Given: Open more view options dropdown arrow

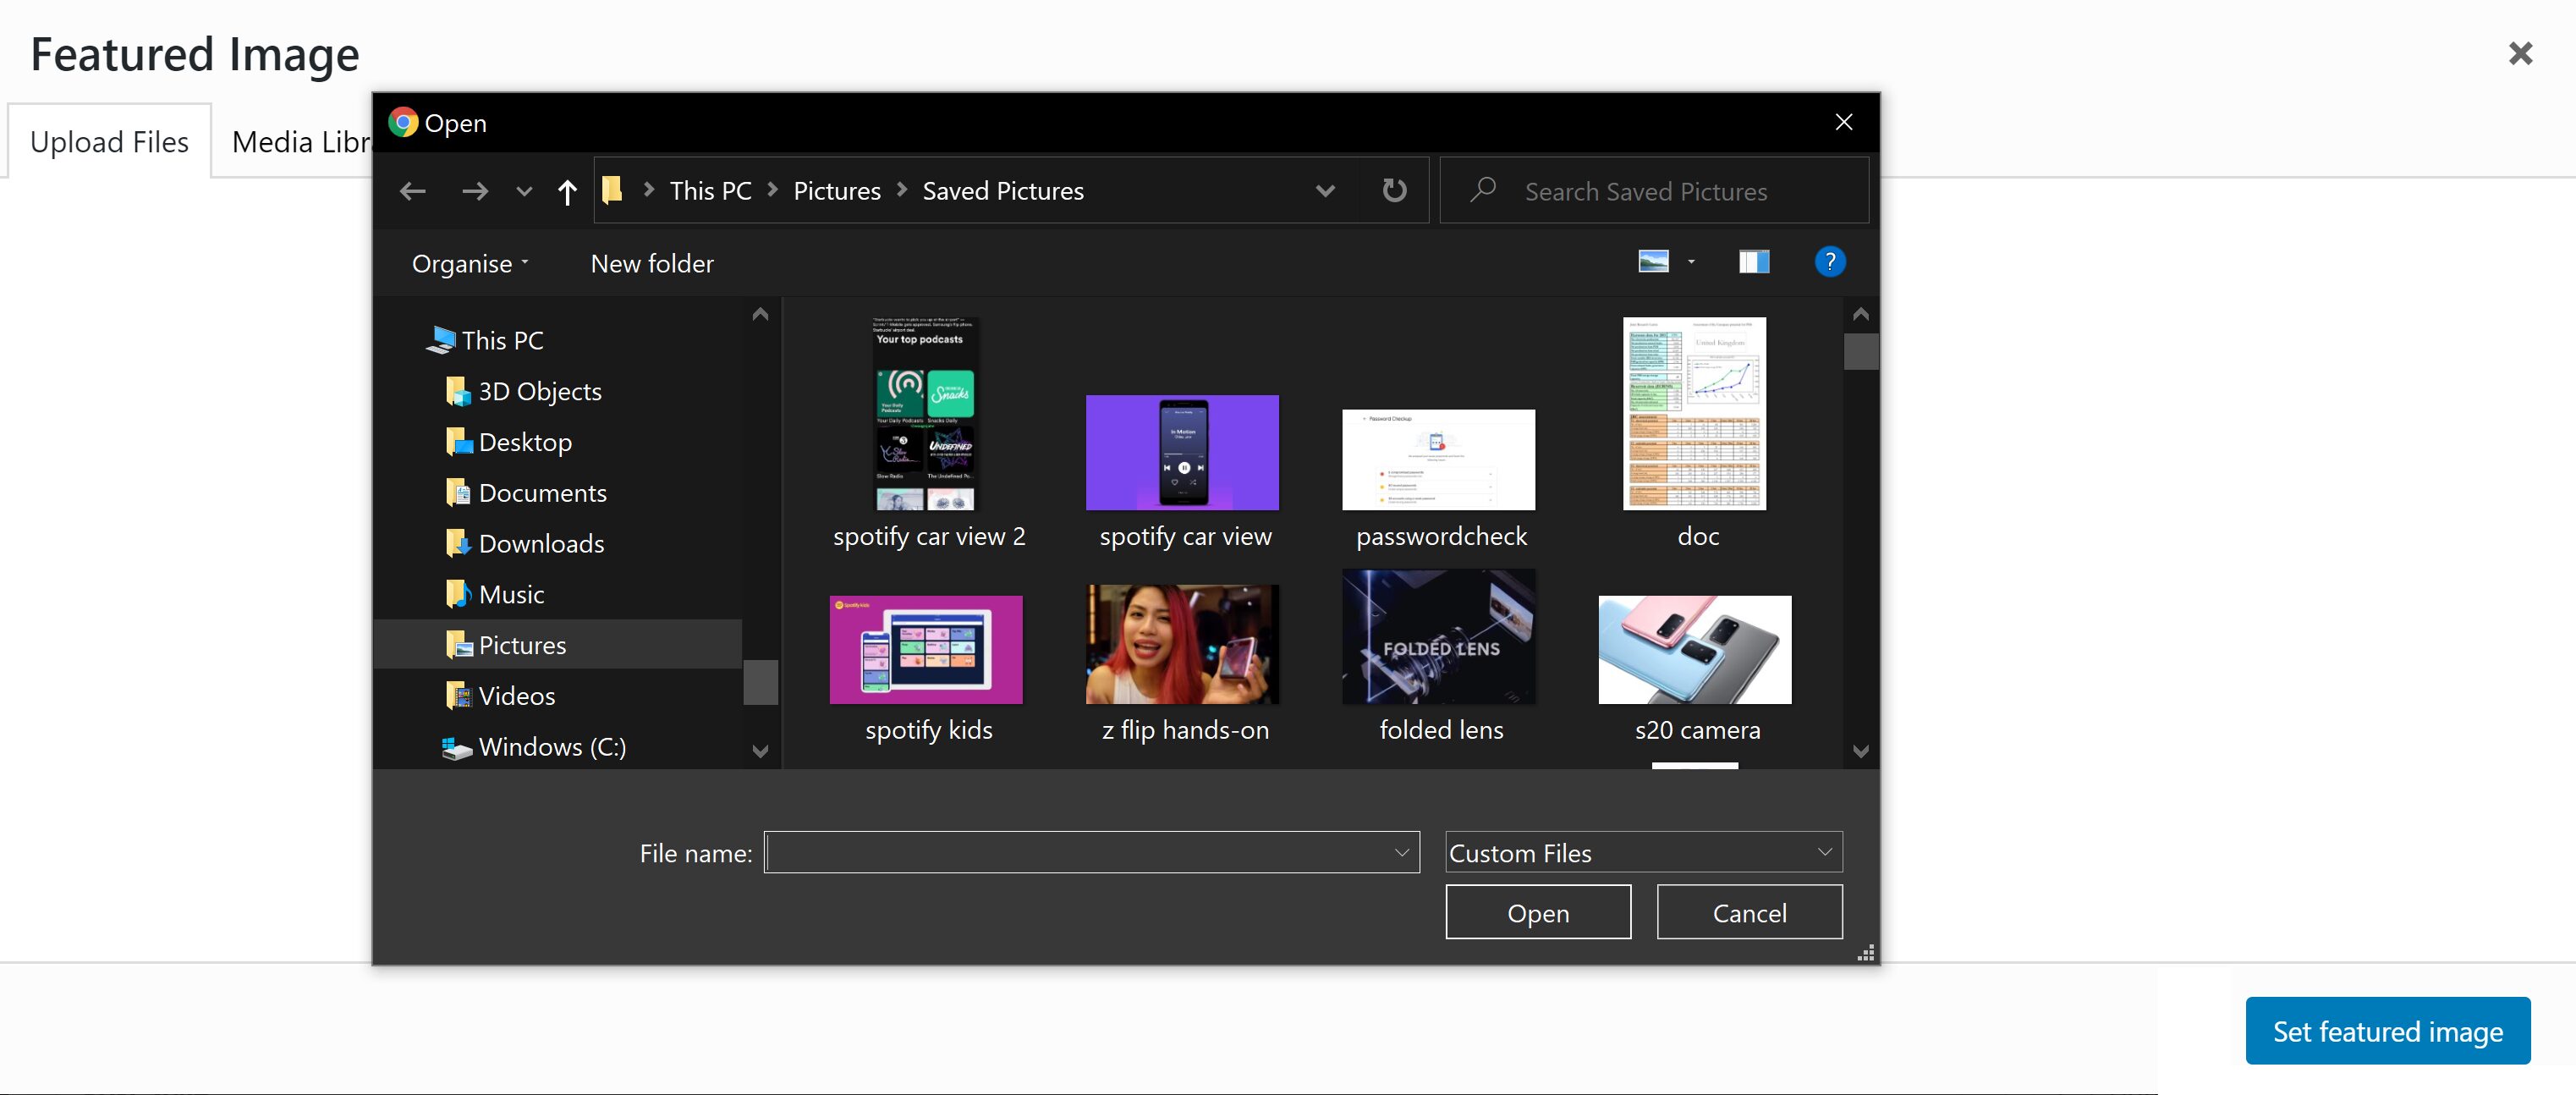Looking at the screenshot, I should 1691,262.
